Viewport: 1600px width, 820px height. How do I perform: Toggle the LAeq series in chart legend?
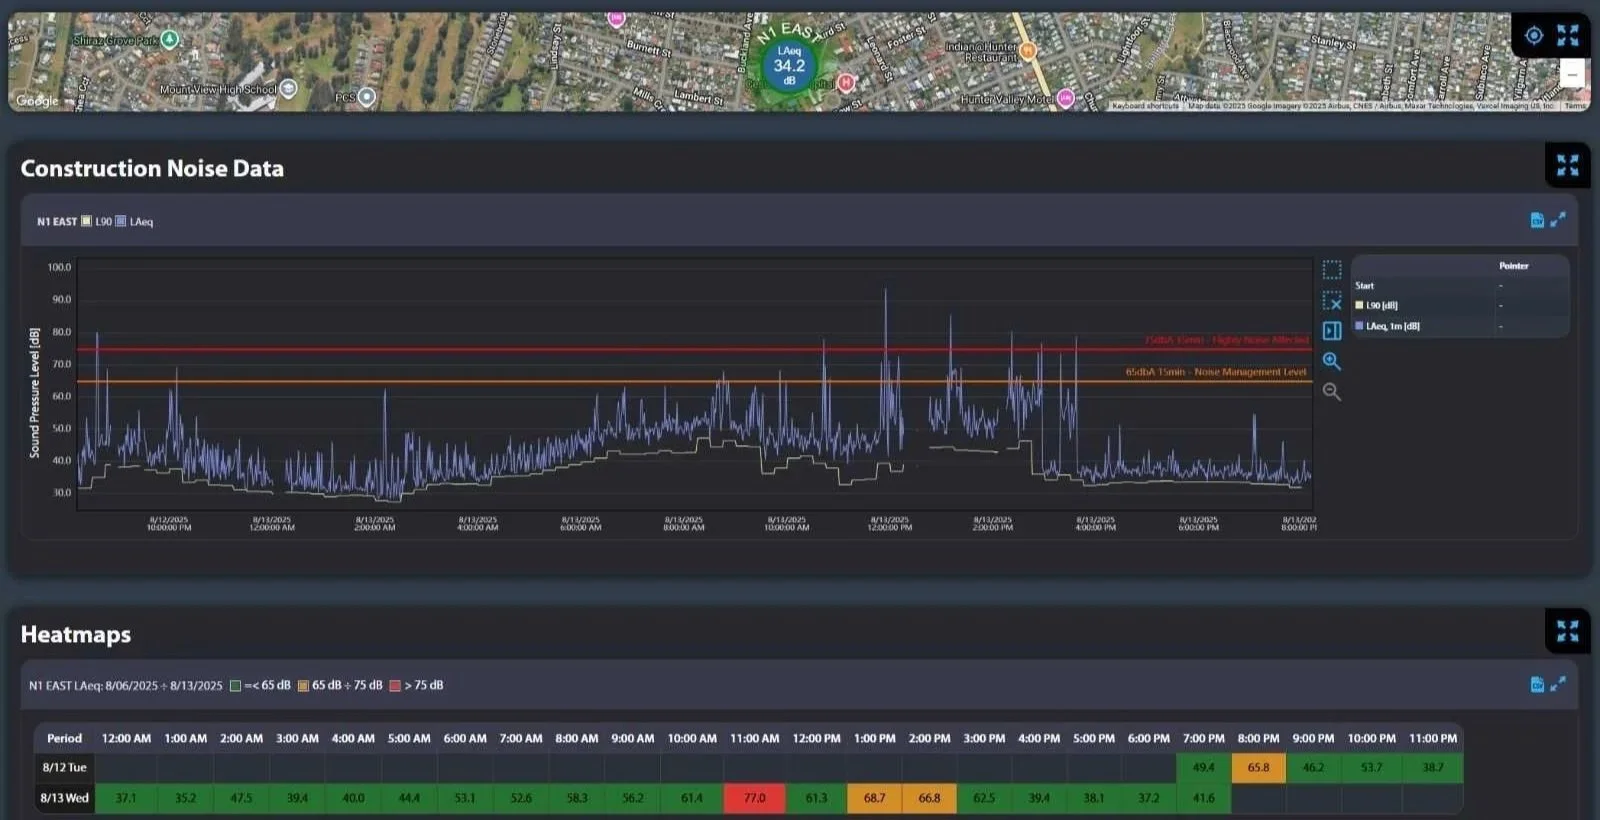coord(134,221)
